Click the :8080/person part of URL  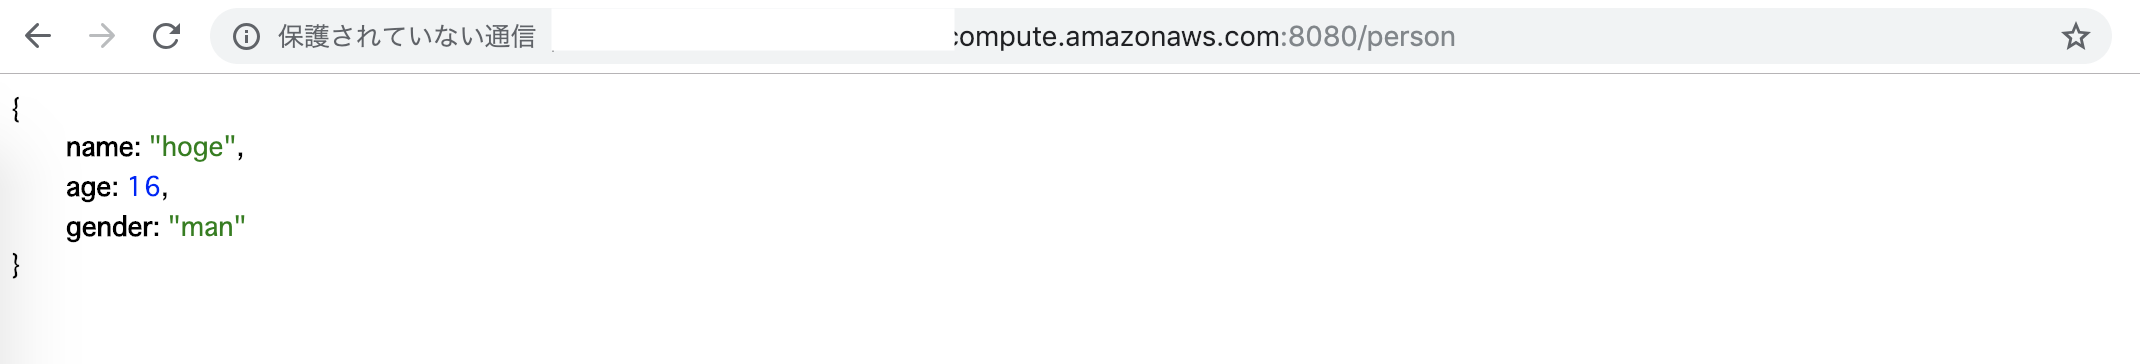click(1367, 37)
